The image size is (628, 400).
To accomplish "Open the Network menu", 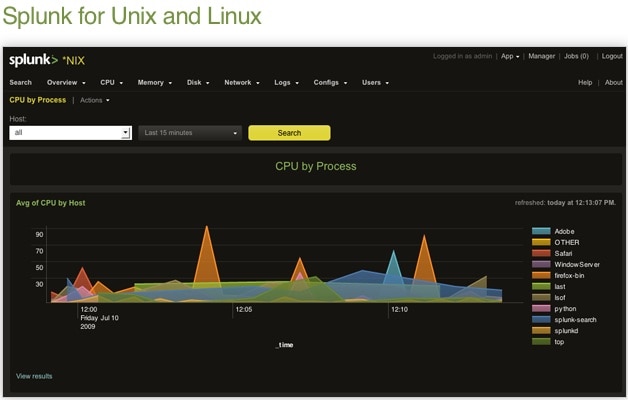I will coord(241,82).
